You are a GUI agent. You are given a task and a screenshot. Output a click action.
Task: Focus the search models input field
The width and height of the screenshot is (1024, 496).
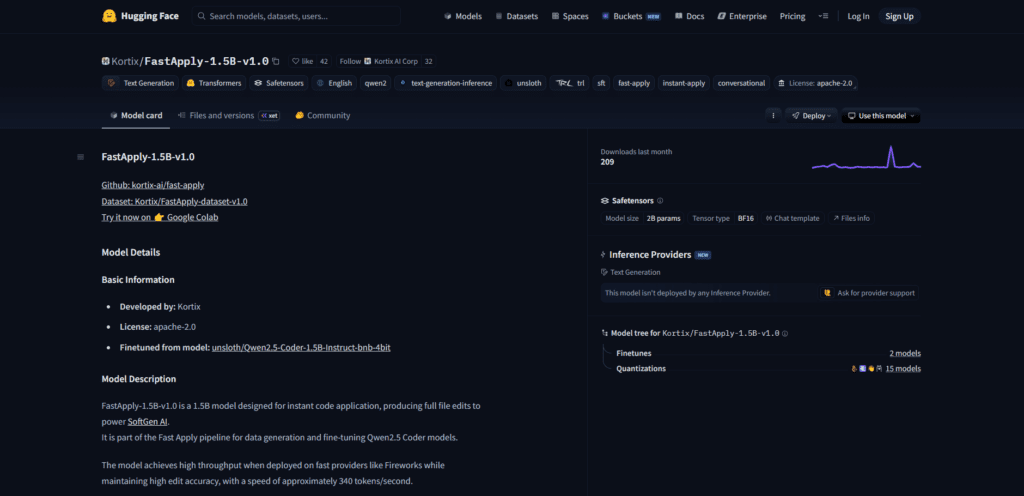[296, 16]
